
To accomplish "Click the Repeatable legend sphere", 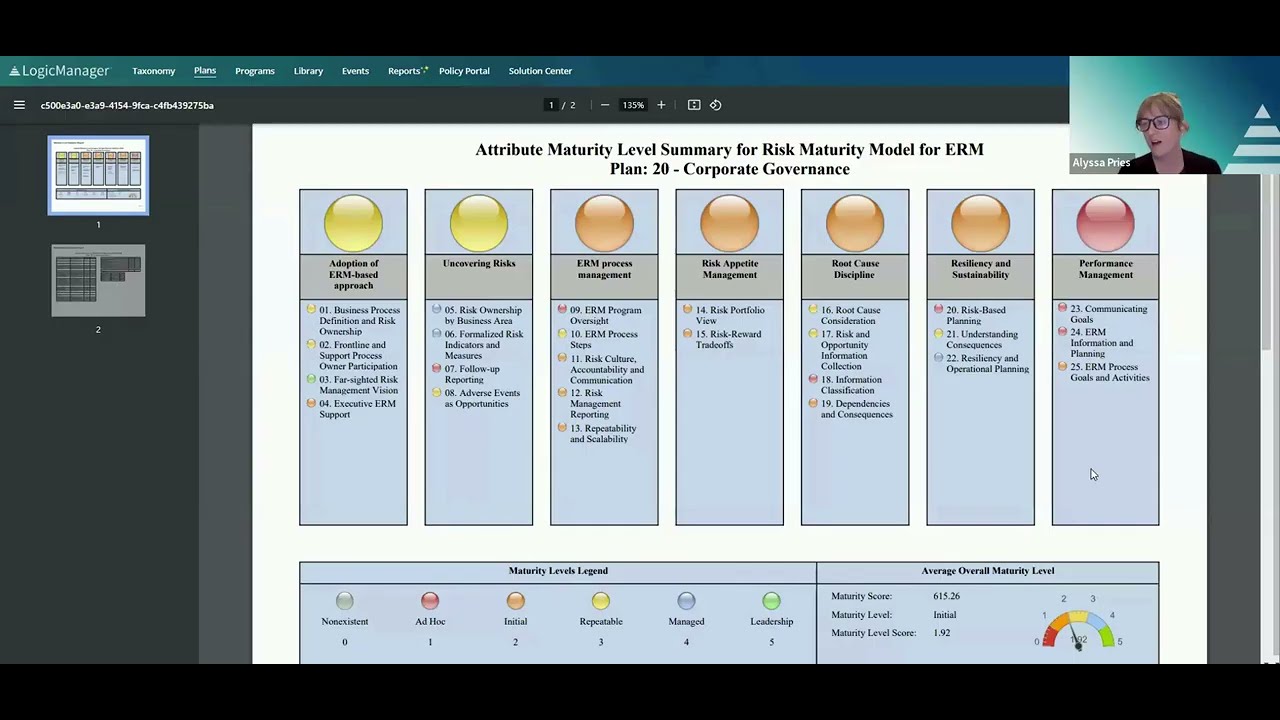I will [601, 601].
